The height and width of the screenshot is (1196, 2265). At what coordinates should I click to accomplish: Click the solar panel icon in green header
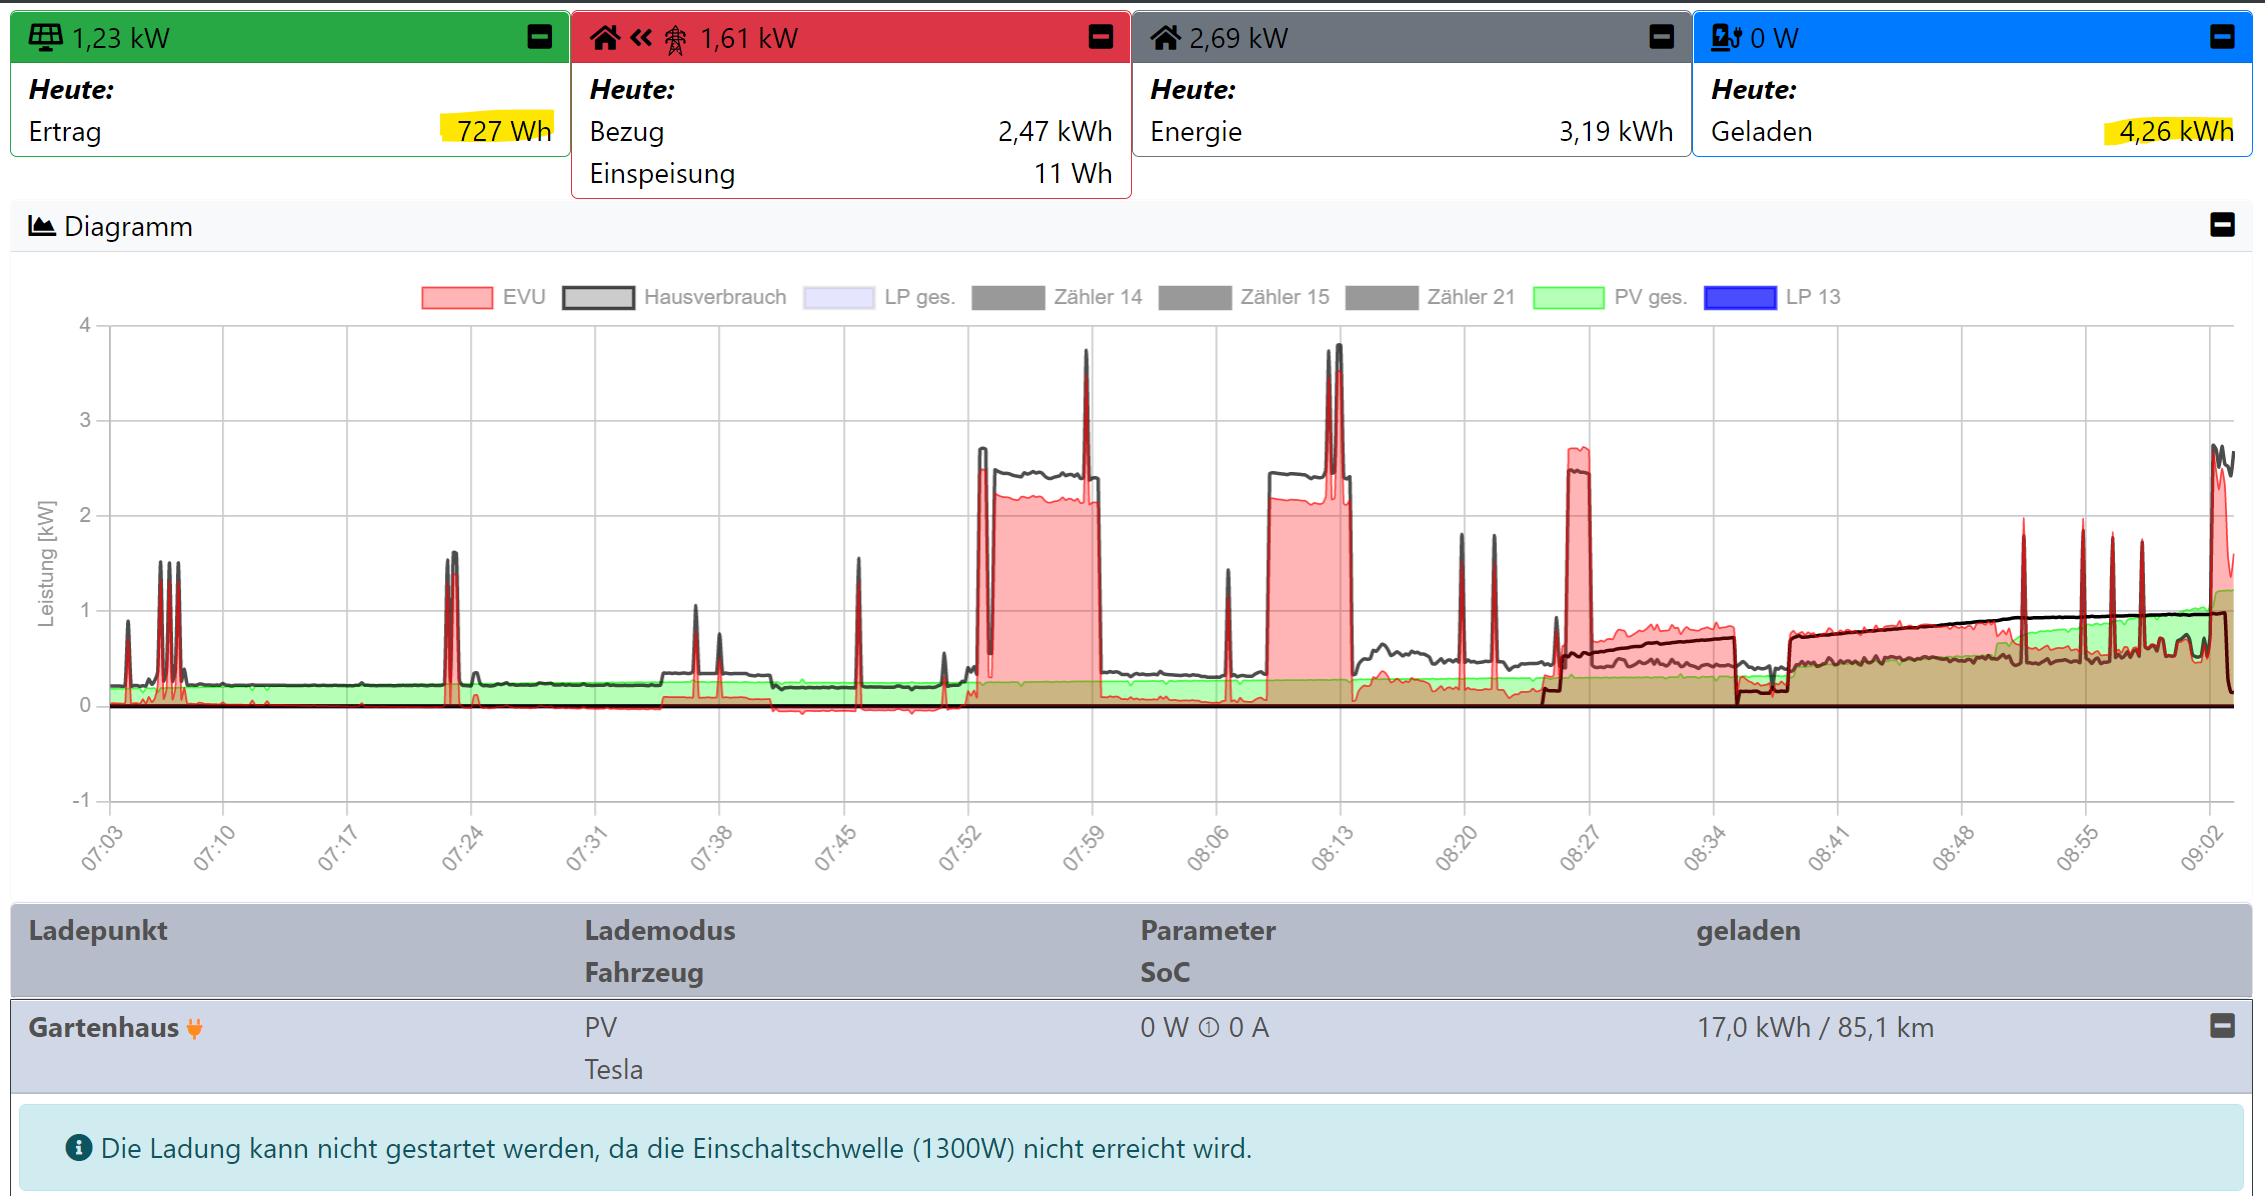(x=45, y=38)
